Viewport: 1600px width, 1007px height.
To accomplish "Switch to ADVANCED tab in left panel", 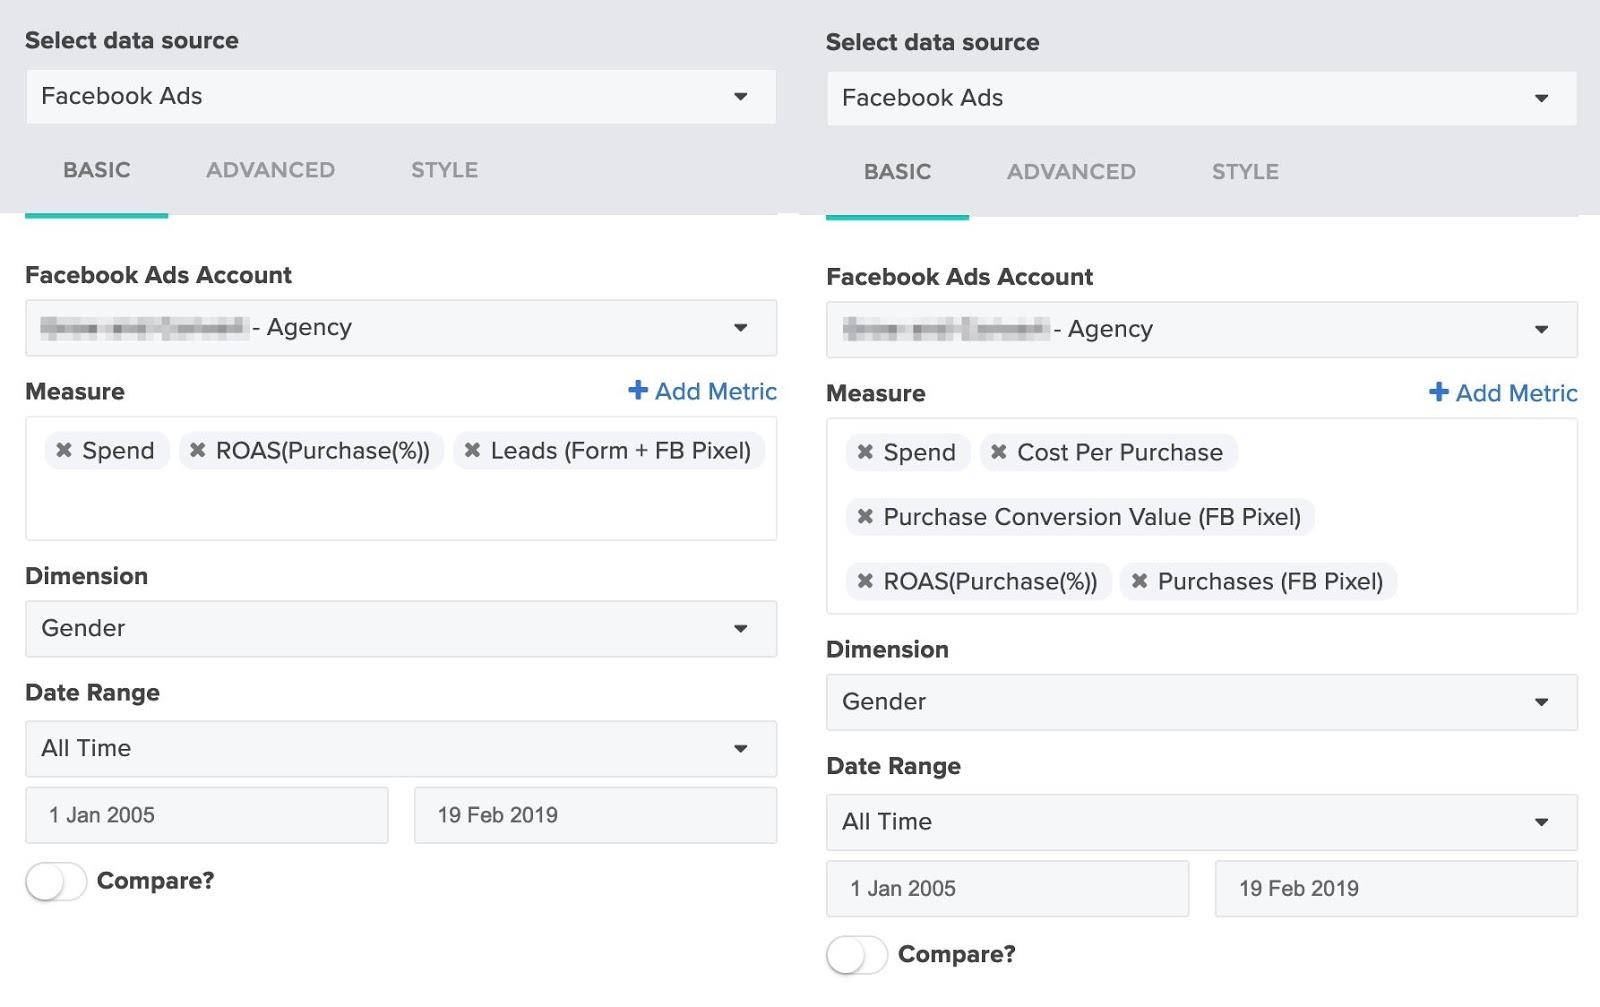I will click(x=271, y=171).
